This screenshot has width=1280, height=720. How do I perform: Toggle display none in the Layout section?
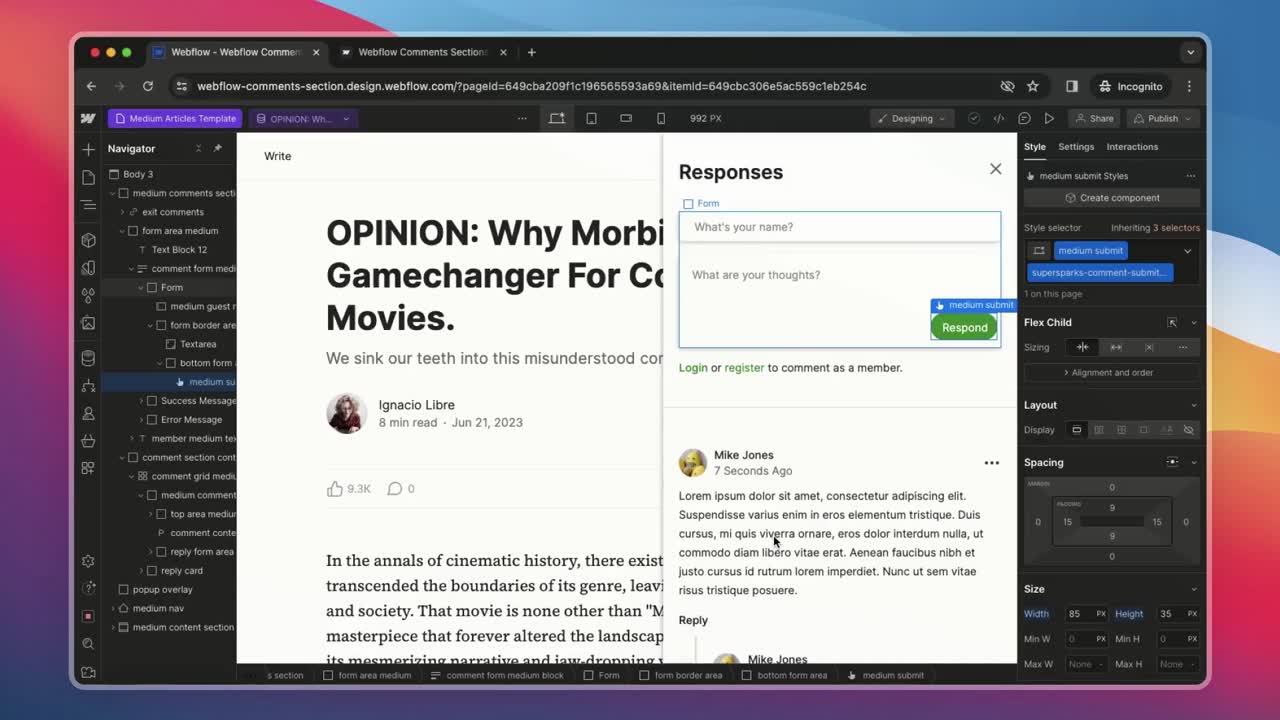tap(1190, 429)
